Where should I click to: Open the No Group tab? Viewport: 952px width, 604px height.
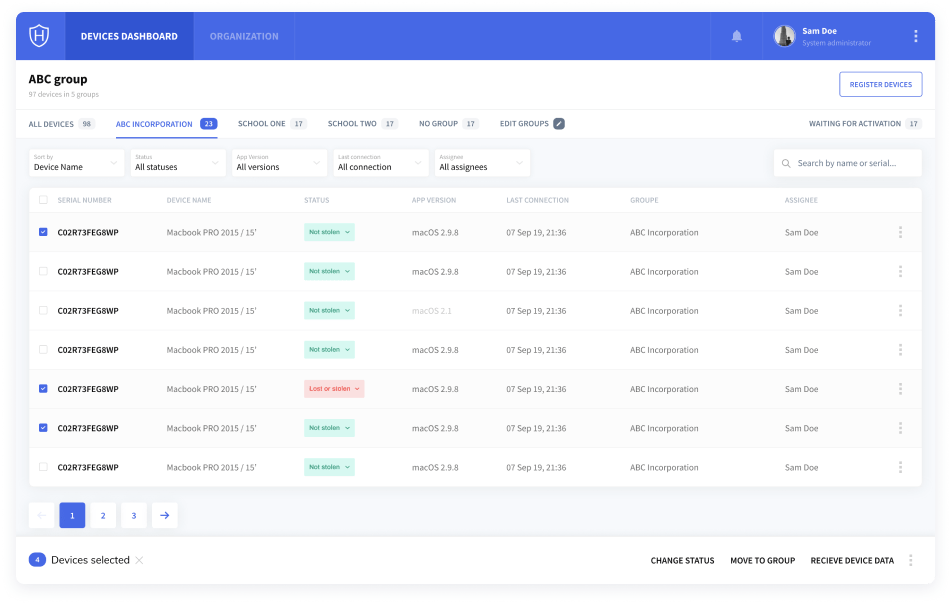point(449,124)
